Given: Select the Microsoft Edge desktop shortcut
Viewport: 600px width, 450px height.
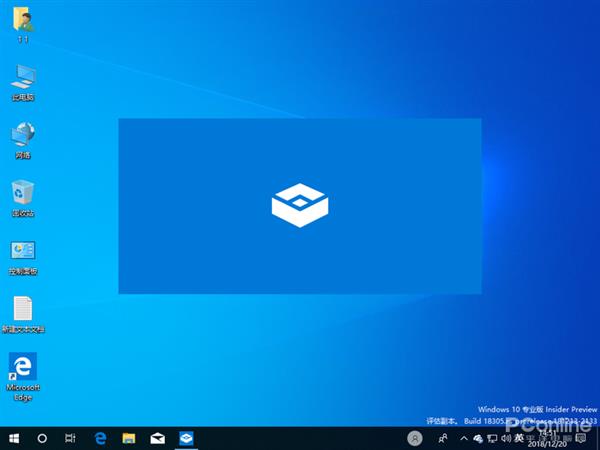Looking at the screenshot, I should tap(23, 377).
